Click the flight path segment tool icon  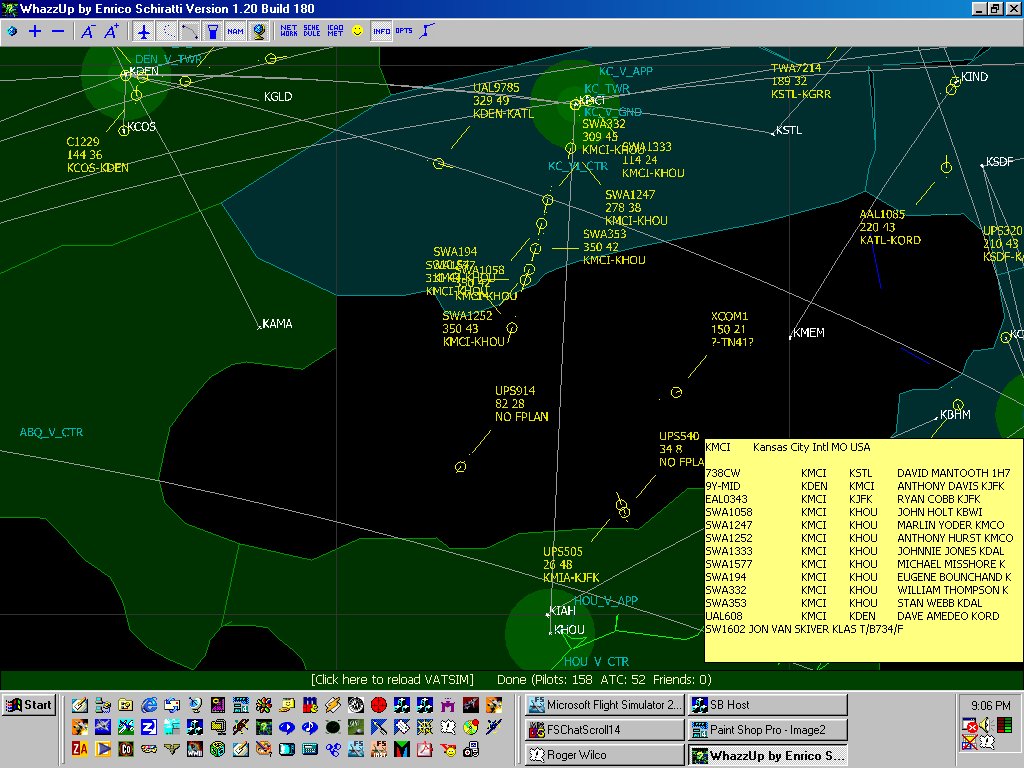[427, 31]
